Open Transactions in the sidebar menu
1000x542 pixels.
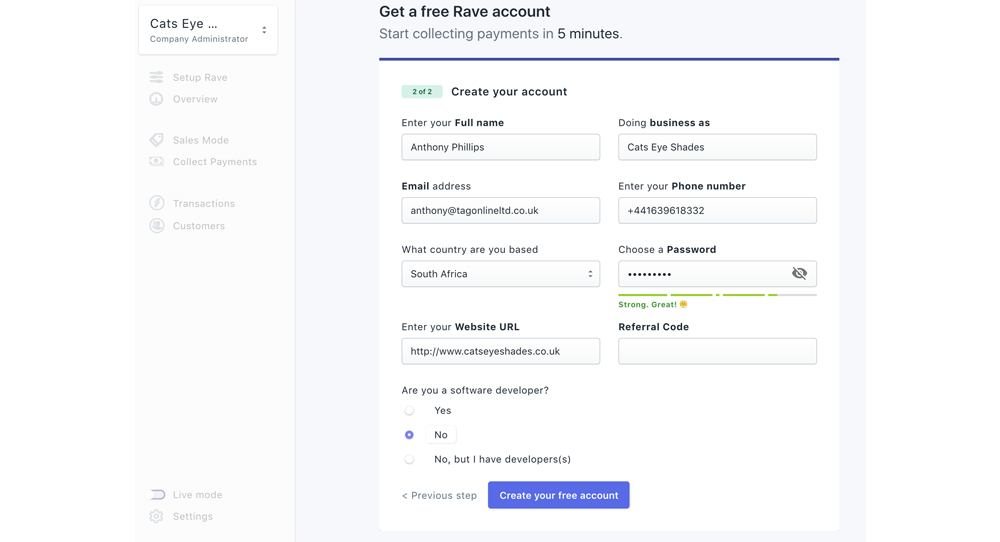click(203, 203)
